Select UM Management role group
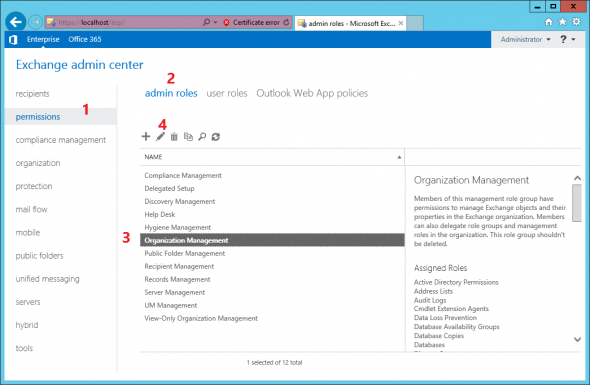 (x=272, y=305)
